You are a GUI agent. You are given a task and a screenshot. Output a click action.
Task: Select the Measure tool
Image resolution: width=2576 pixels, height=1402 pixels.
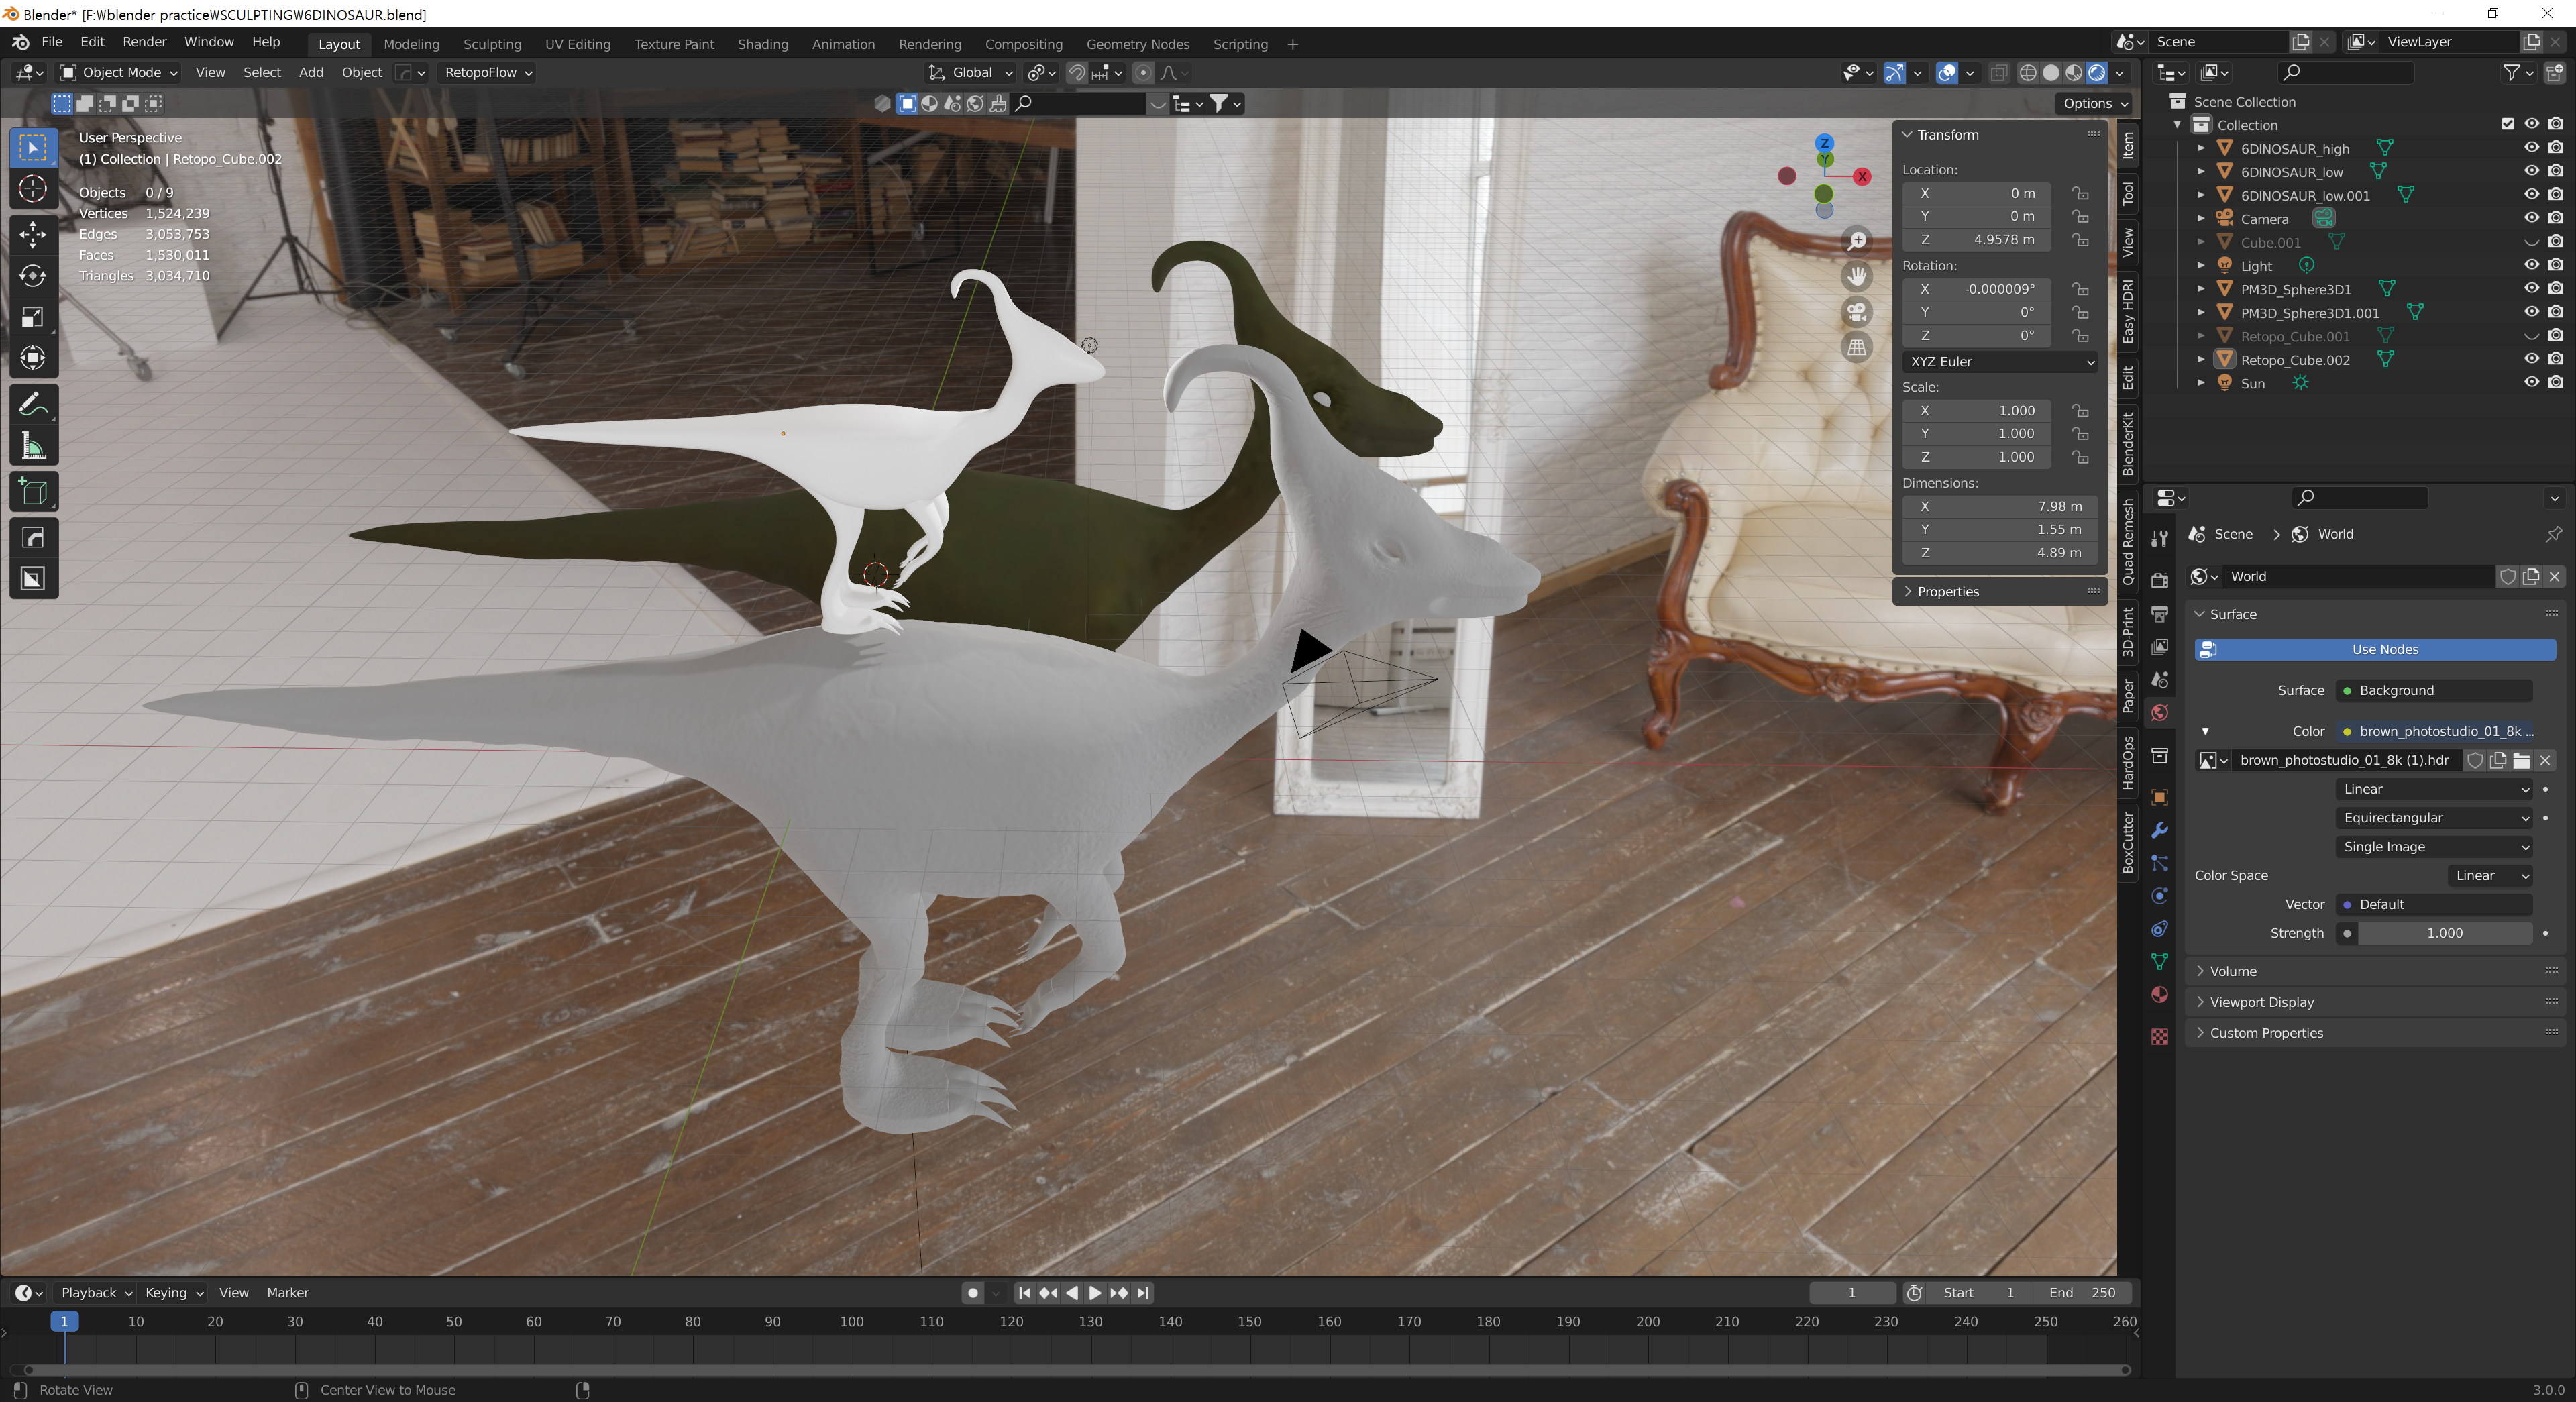(33, 446)
